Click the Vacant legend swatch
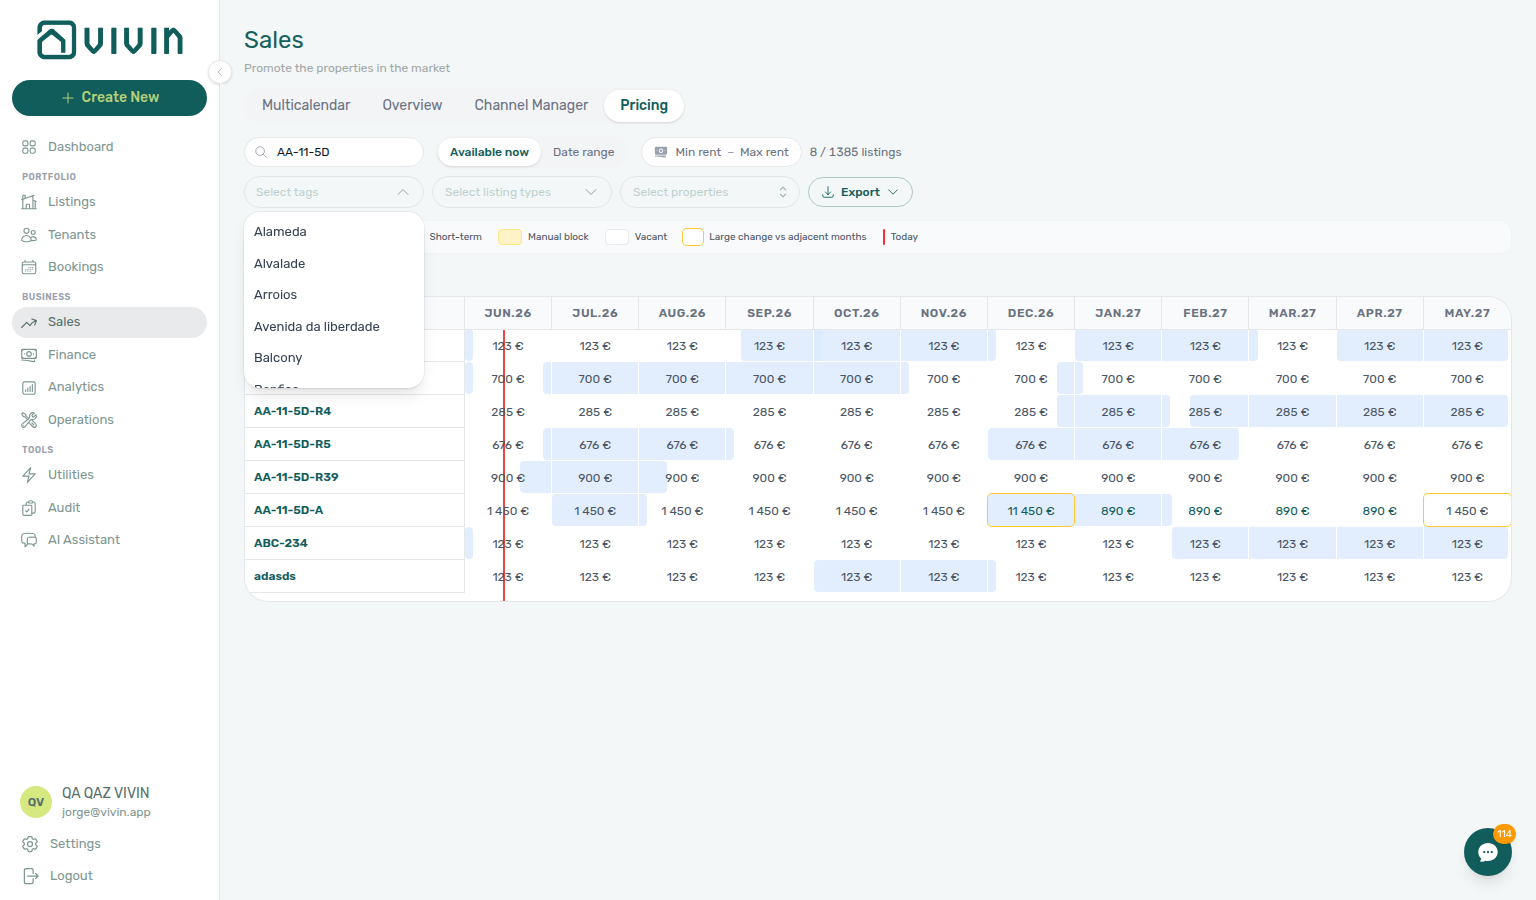Image resolution: width=1536 pixels, height=900 pixels. pos(617,237)
